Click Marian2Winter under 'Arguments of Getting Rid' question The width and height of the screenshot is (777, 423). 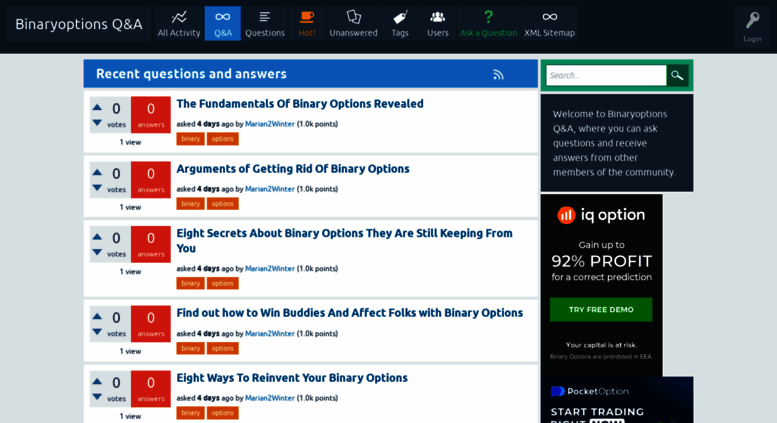[x=270, y=189]
